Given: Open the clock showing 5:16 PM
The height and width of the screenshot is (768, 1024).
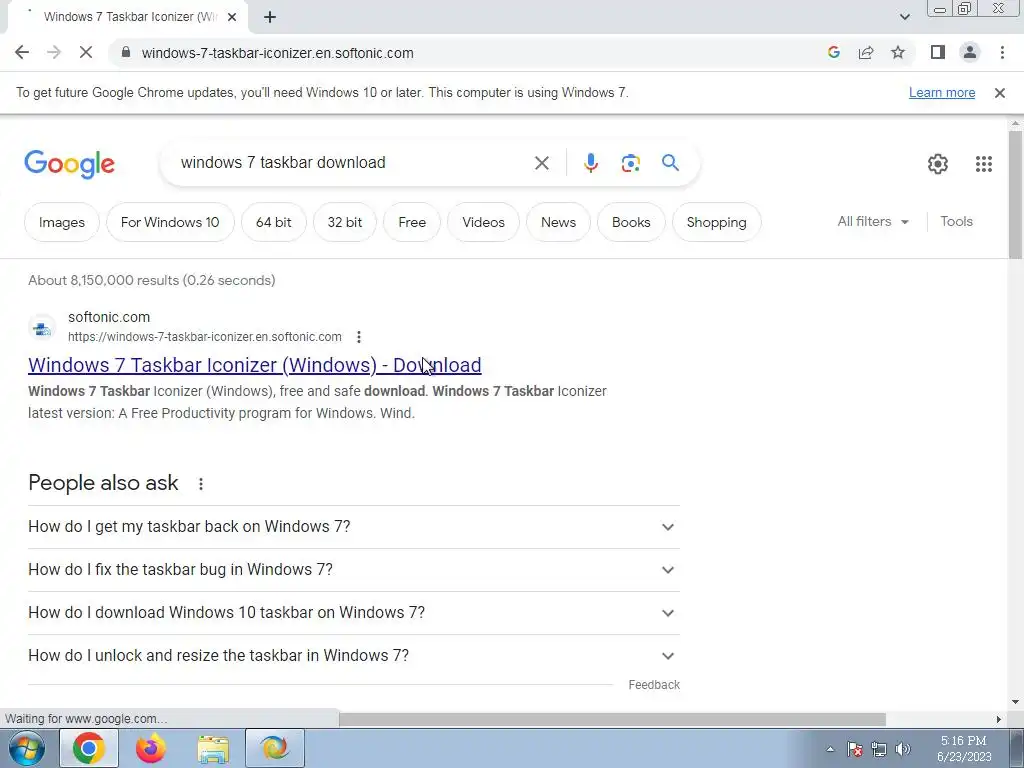Looking at the screenshot, I should coord(964,748).
